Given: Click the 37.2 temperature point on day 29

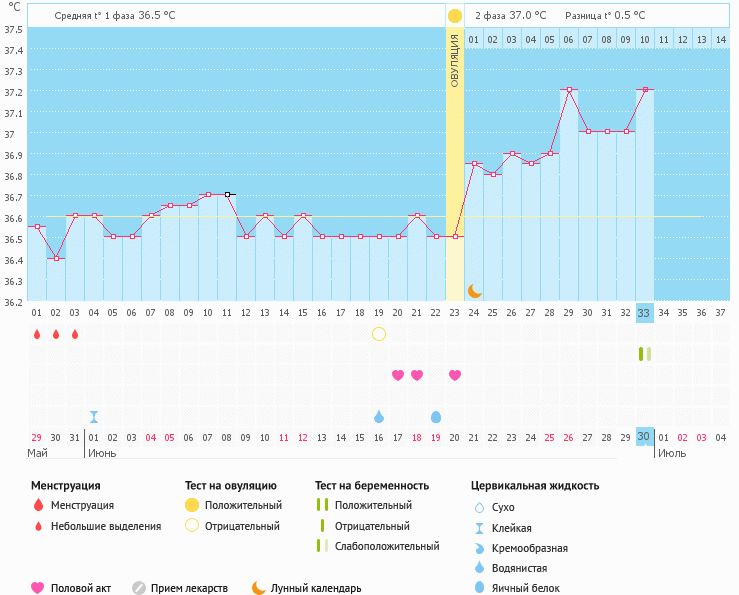Looking at the screenshot, I should tap(569, 90).
